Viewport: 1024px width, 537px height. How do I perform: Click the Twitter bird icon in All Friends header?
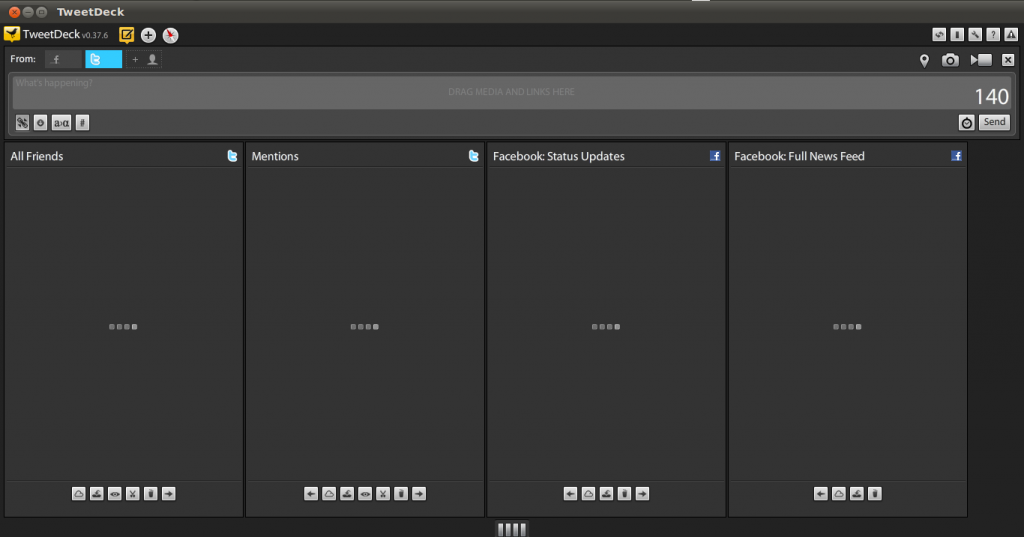click(x=232, y=156)
